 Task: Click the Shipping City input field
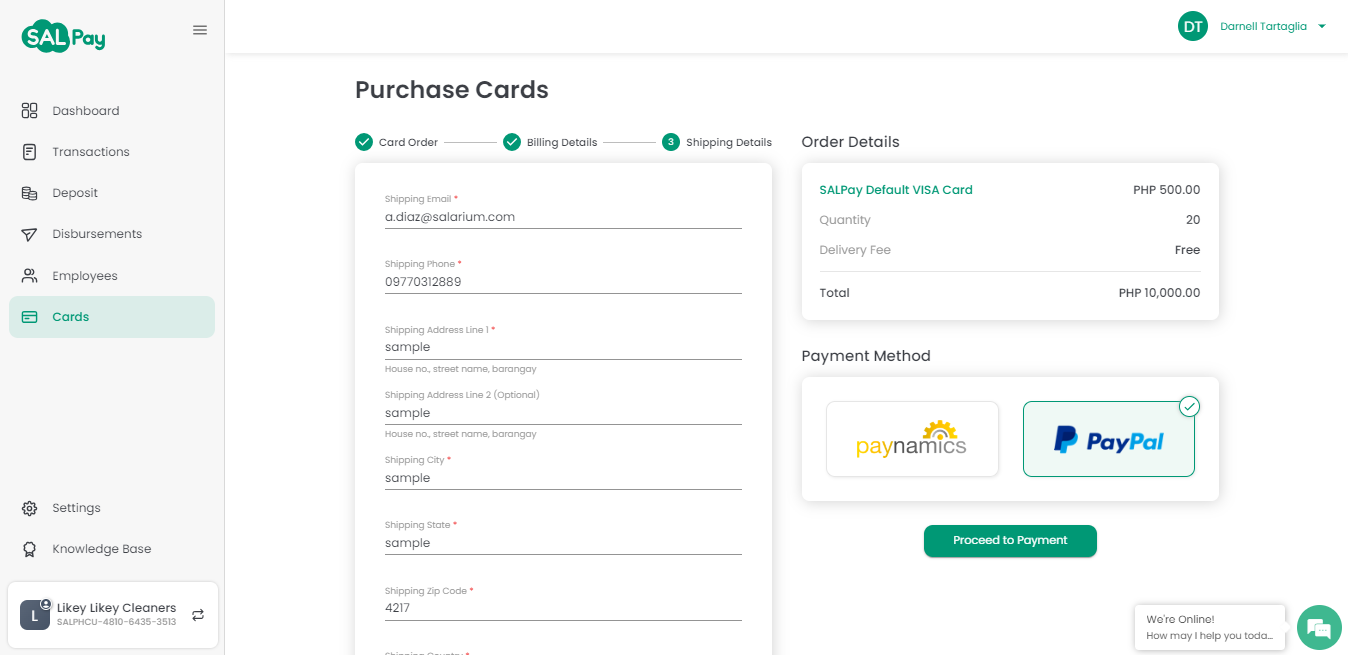[563, 478]
